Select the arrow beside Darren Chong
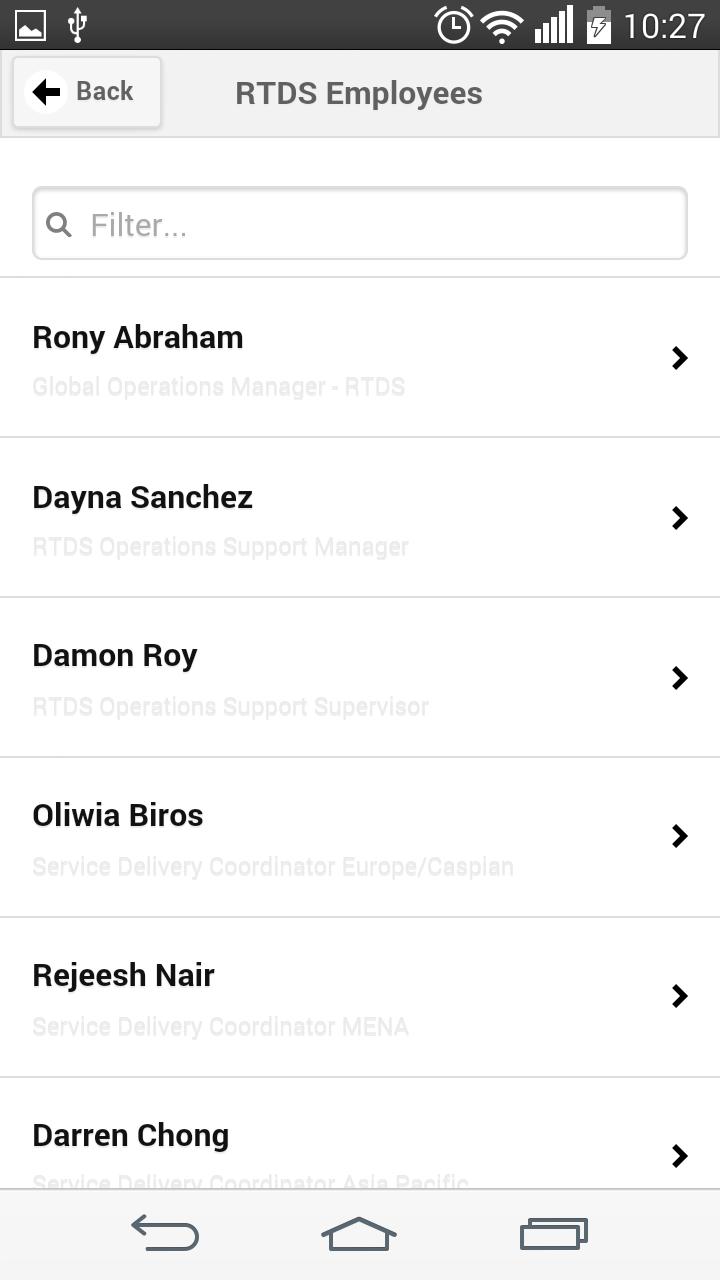 pyautogui.click(x=680, y=1156)
